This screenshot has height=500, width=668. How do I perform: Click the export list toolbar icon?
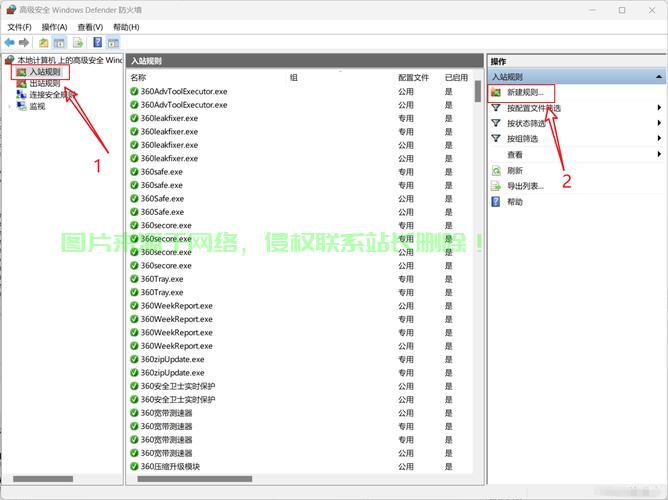(x=78, y=43)
